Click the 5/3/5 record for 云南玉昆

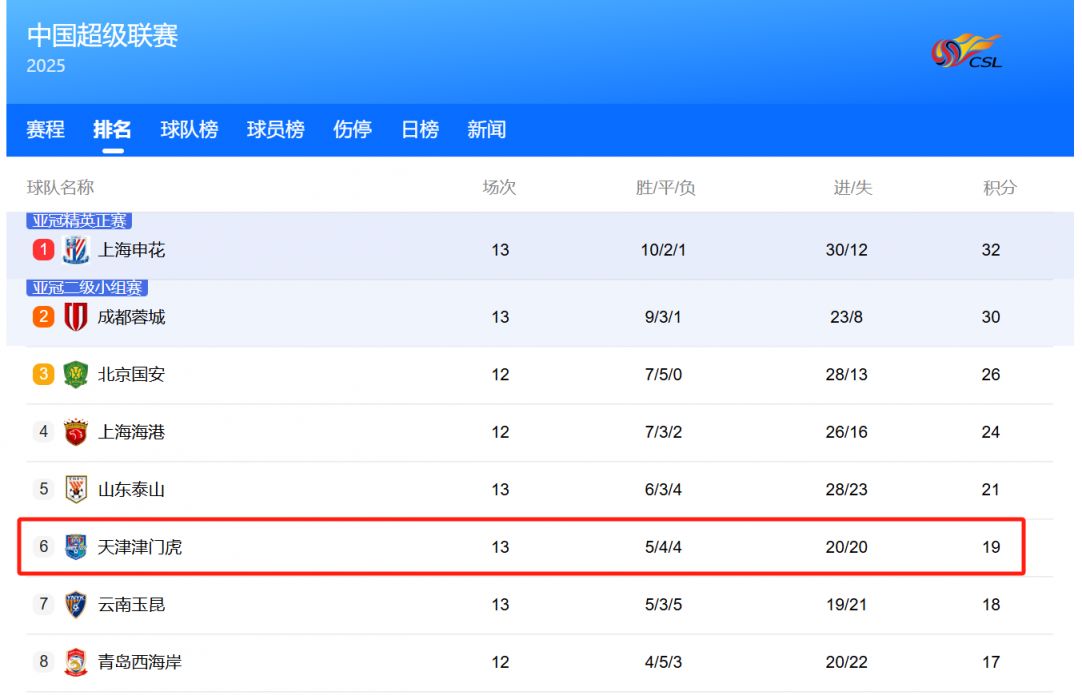coord(663,605)
